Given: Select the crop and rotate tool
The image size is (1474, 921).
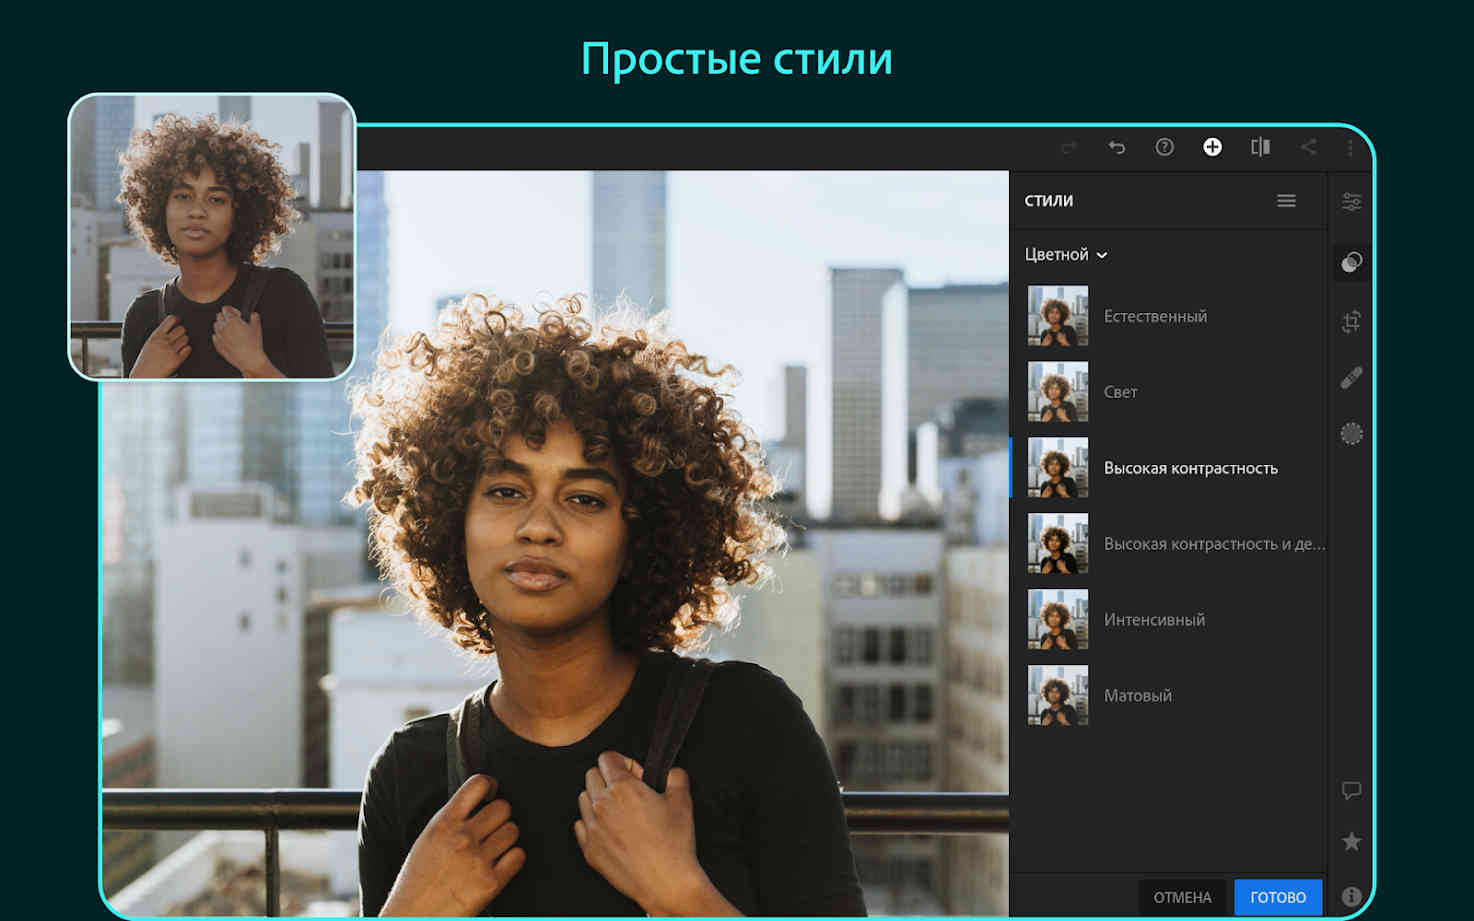Looking at the screenshot, I should click(1351, 322).
